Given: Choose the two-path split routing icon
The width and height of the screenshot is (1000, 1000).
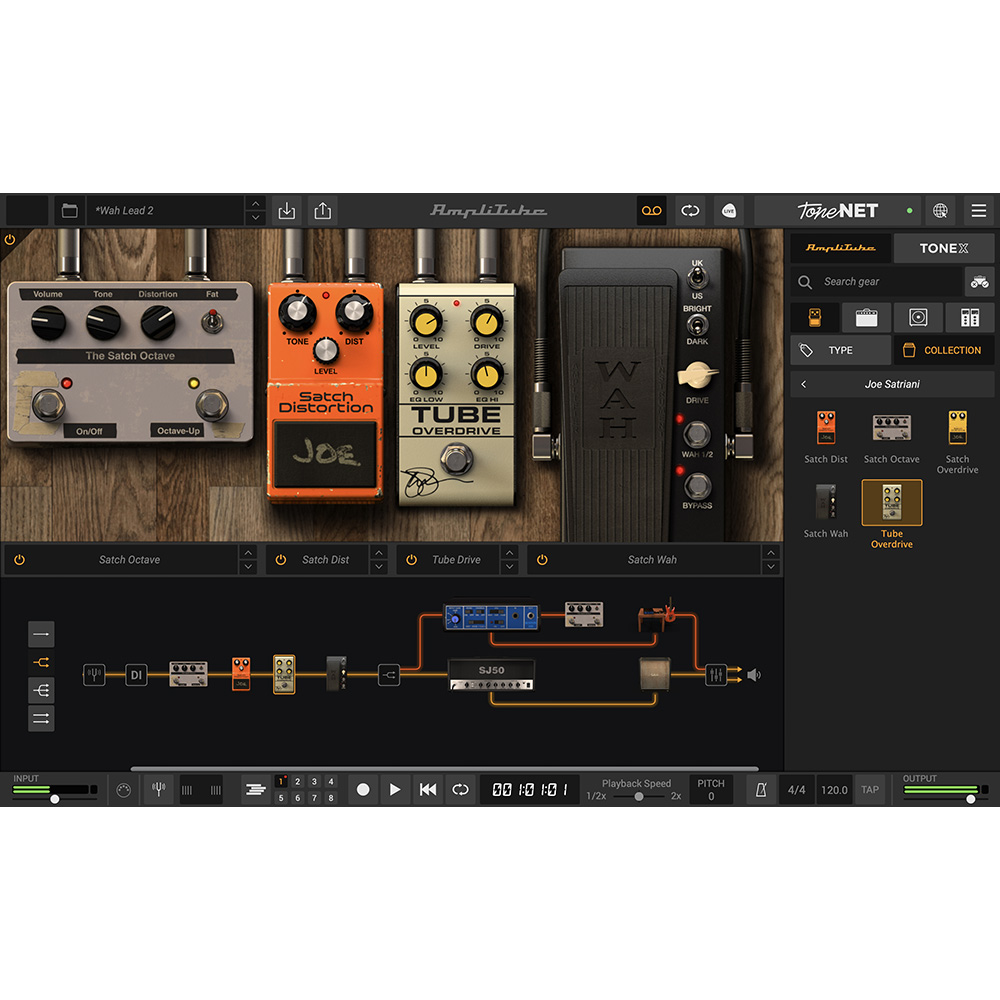Looking at the screenshot, I should [x=41, y=663].
